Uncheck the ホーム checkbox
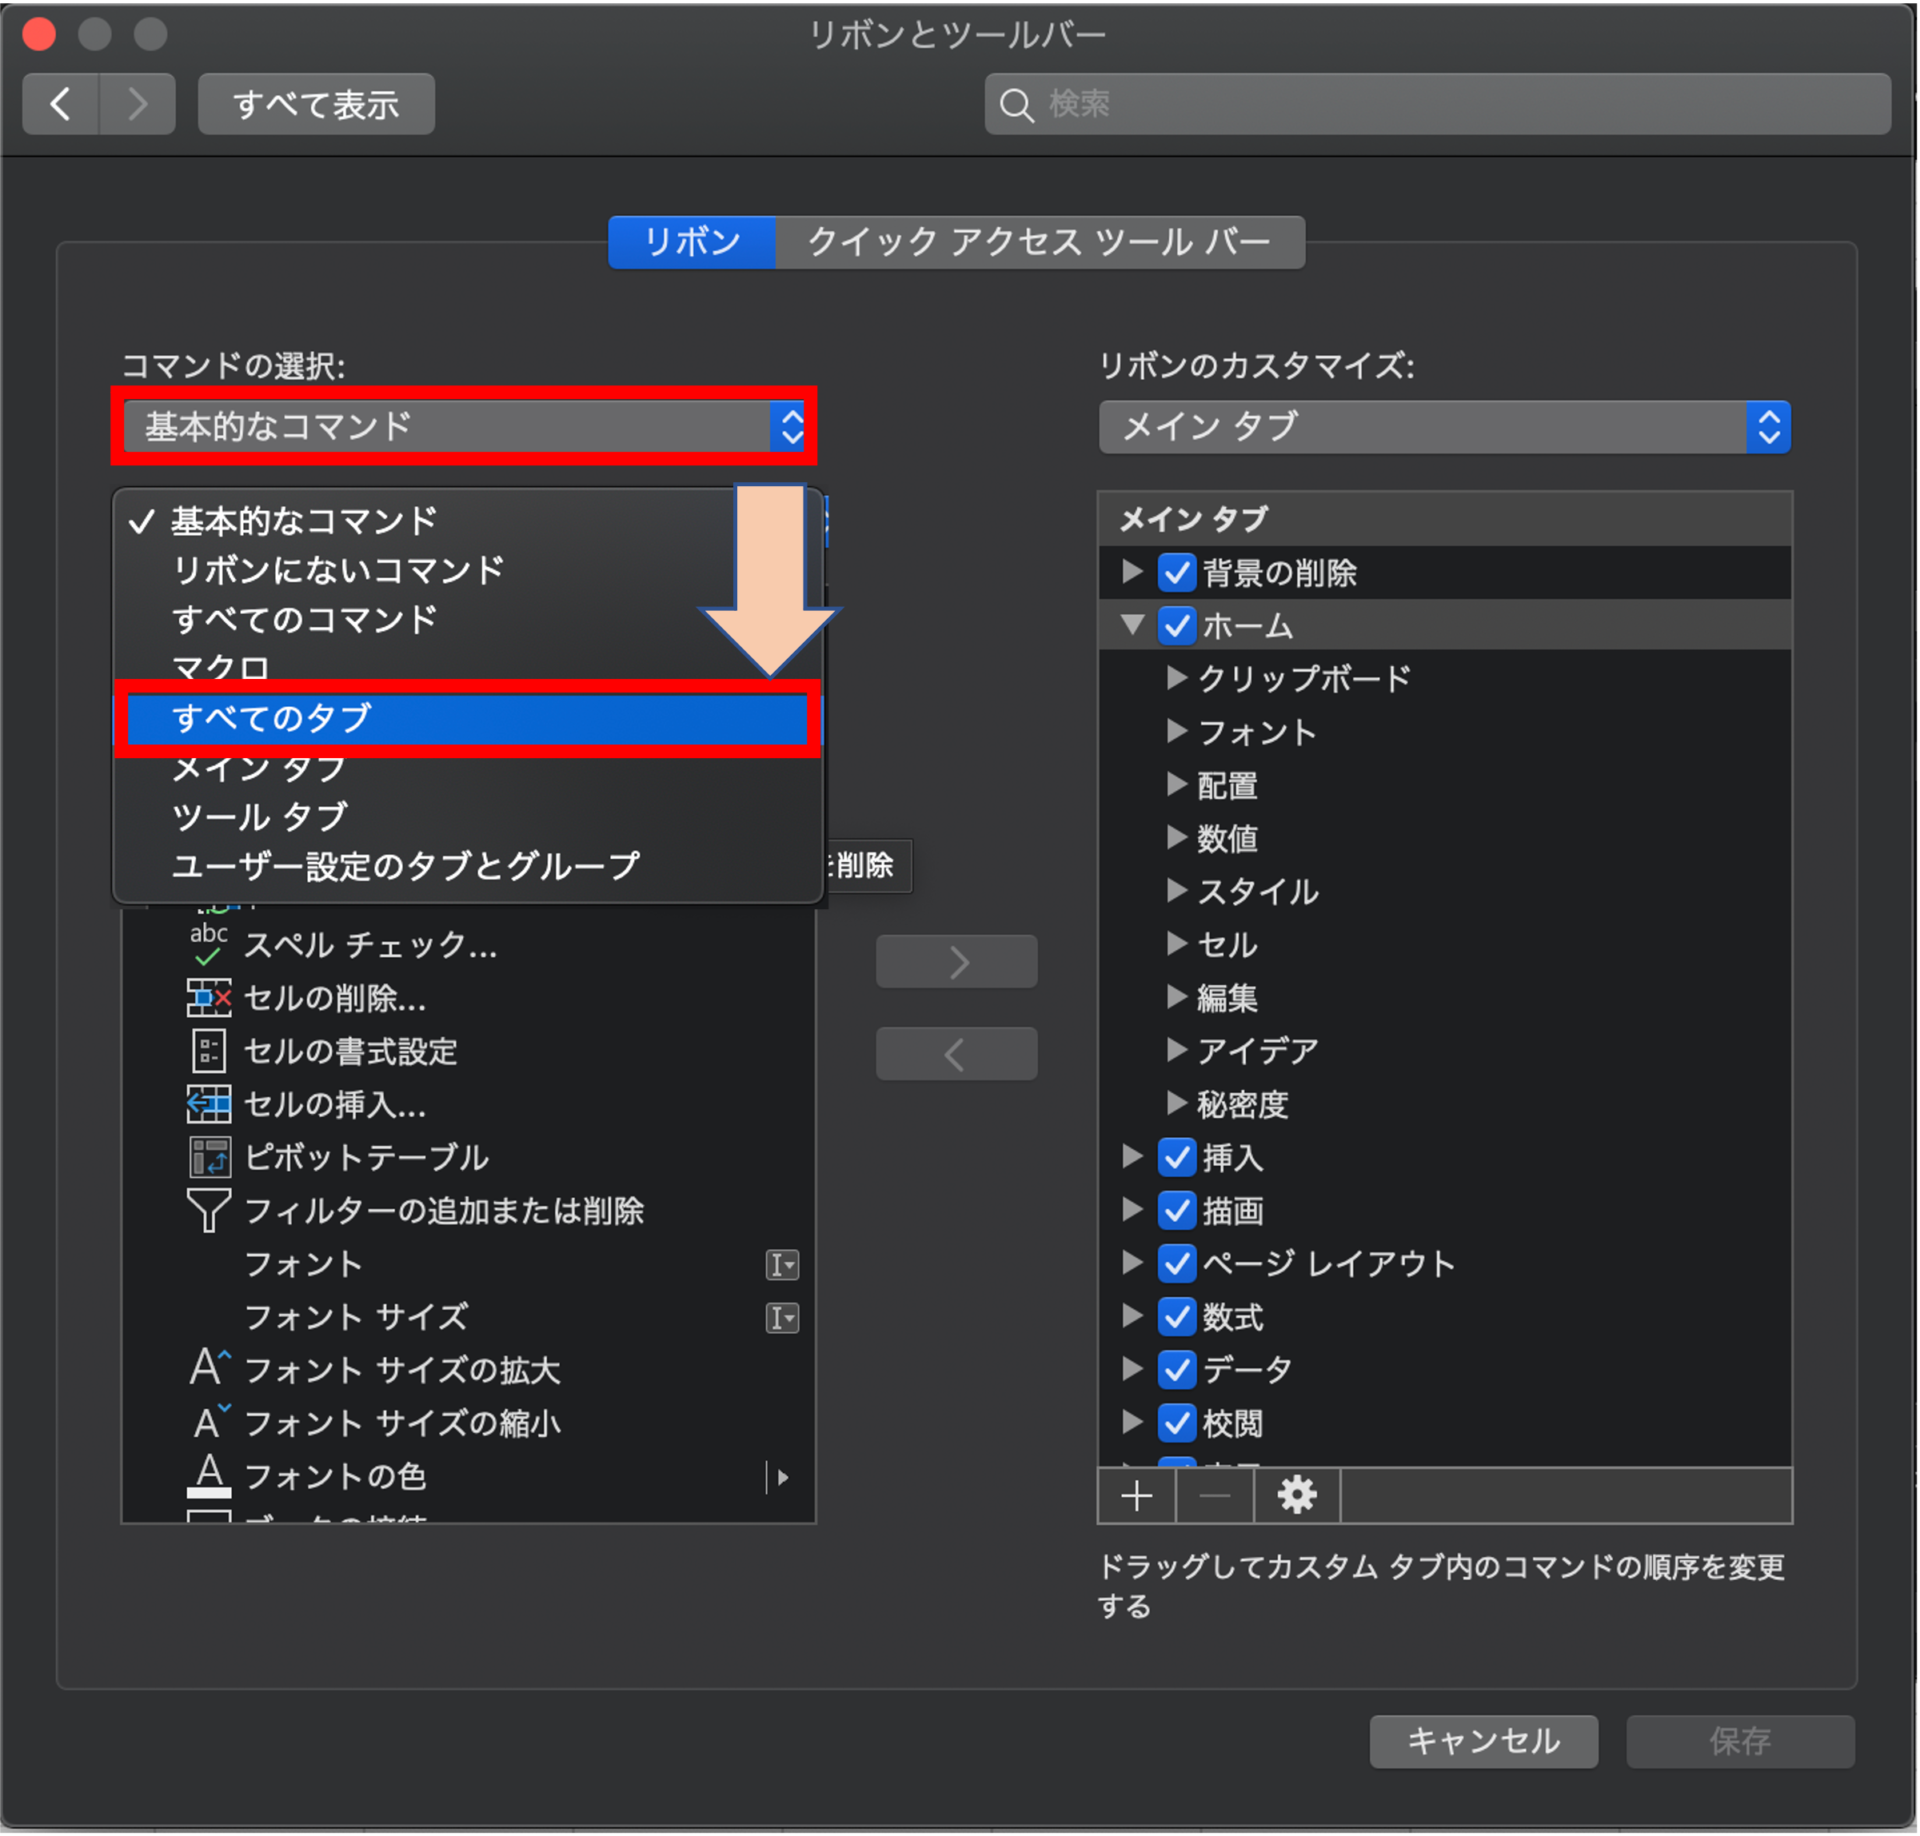 1177,626
